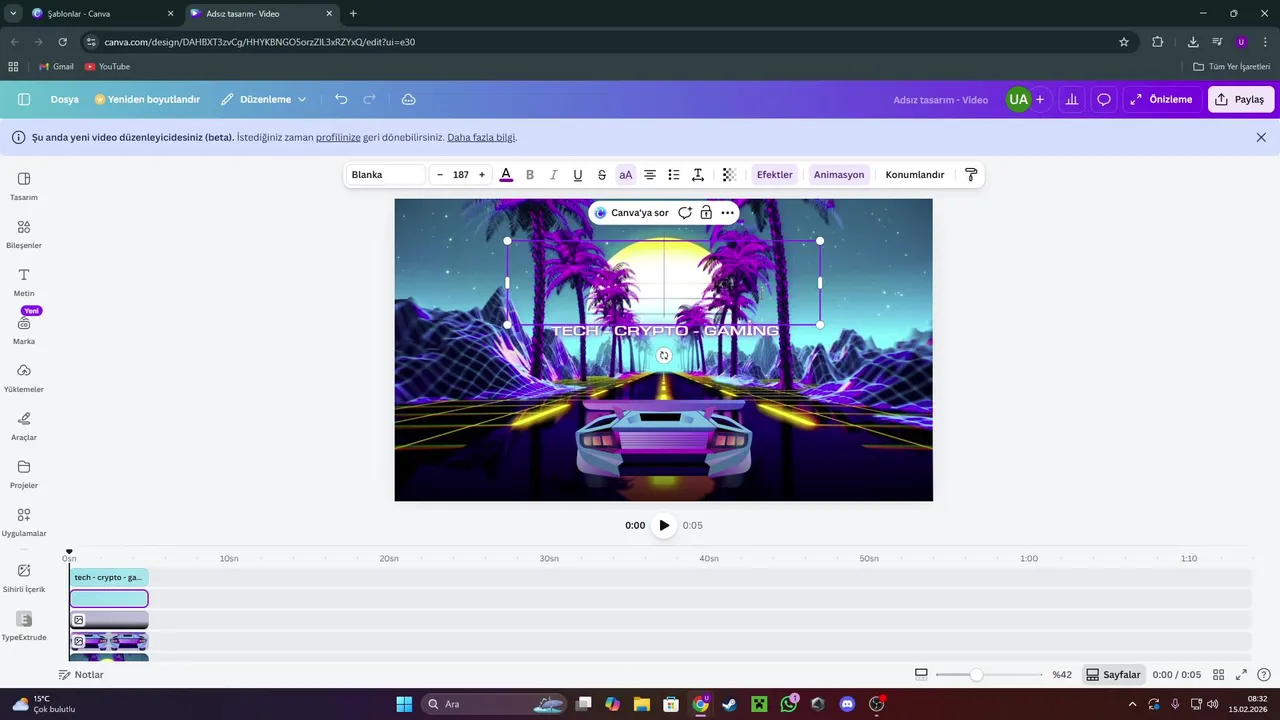
Task: Open the Konumlandır position options
Action: tap(915, 175)
